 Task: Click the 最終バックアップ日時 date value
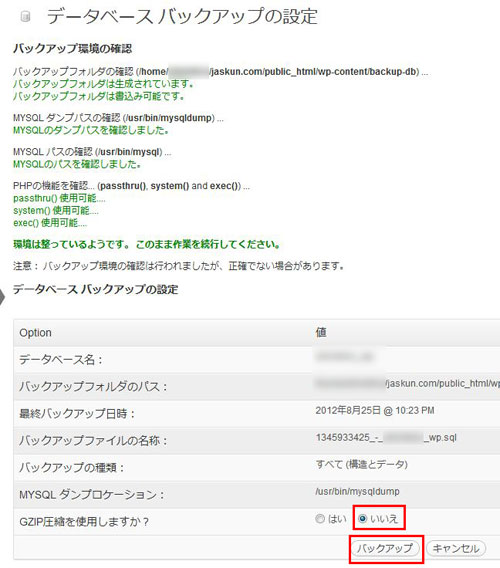[375, 410]
